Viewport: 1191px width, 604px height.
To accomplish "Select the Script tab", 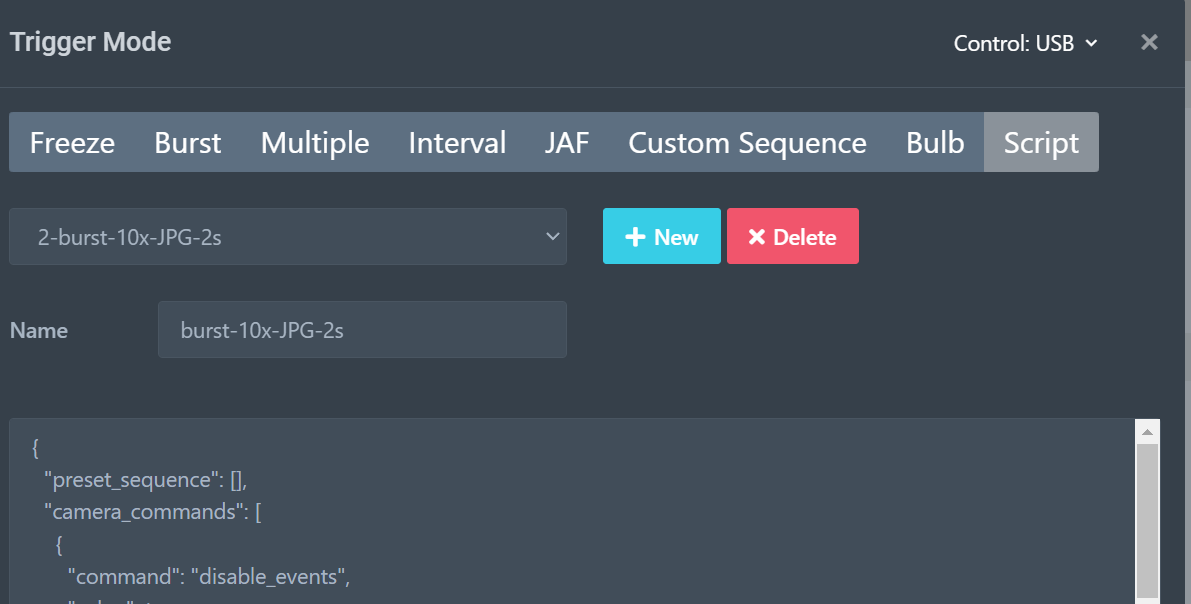I will 1041,143.
